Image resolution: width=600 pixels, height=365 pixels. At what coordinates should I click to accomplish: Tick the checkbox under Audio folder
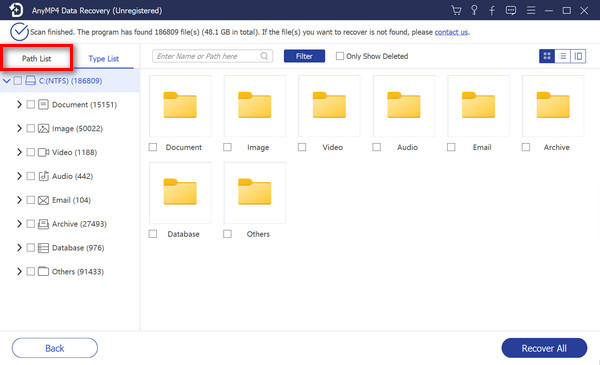click(377, 147)
